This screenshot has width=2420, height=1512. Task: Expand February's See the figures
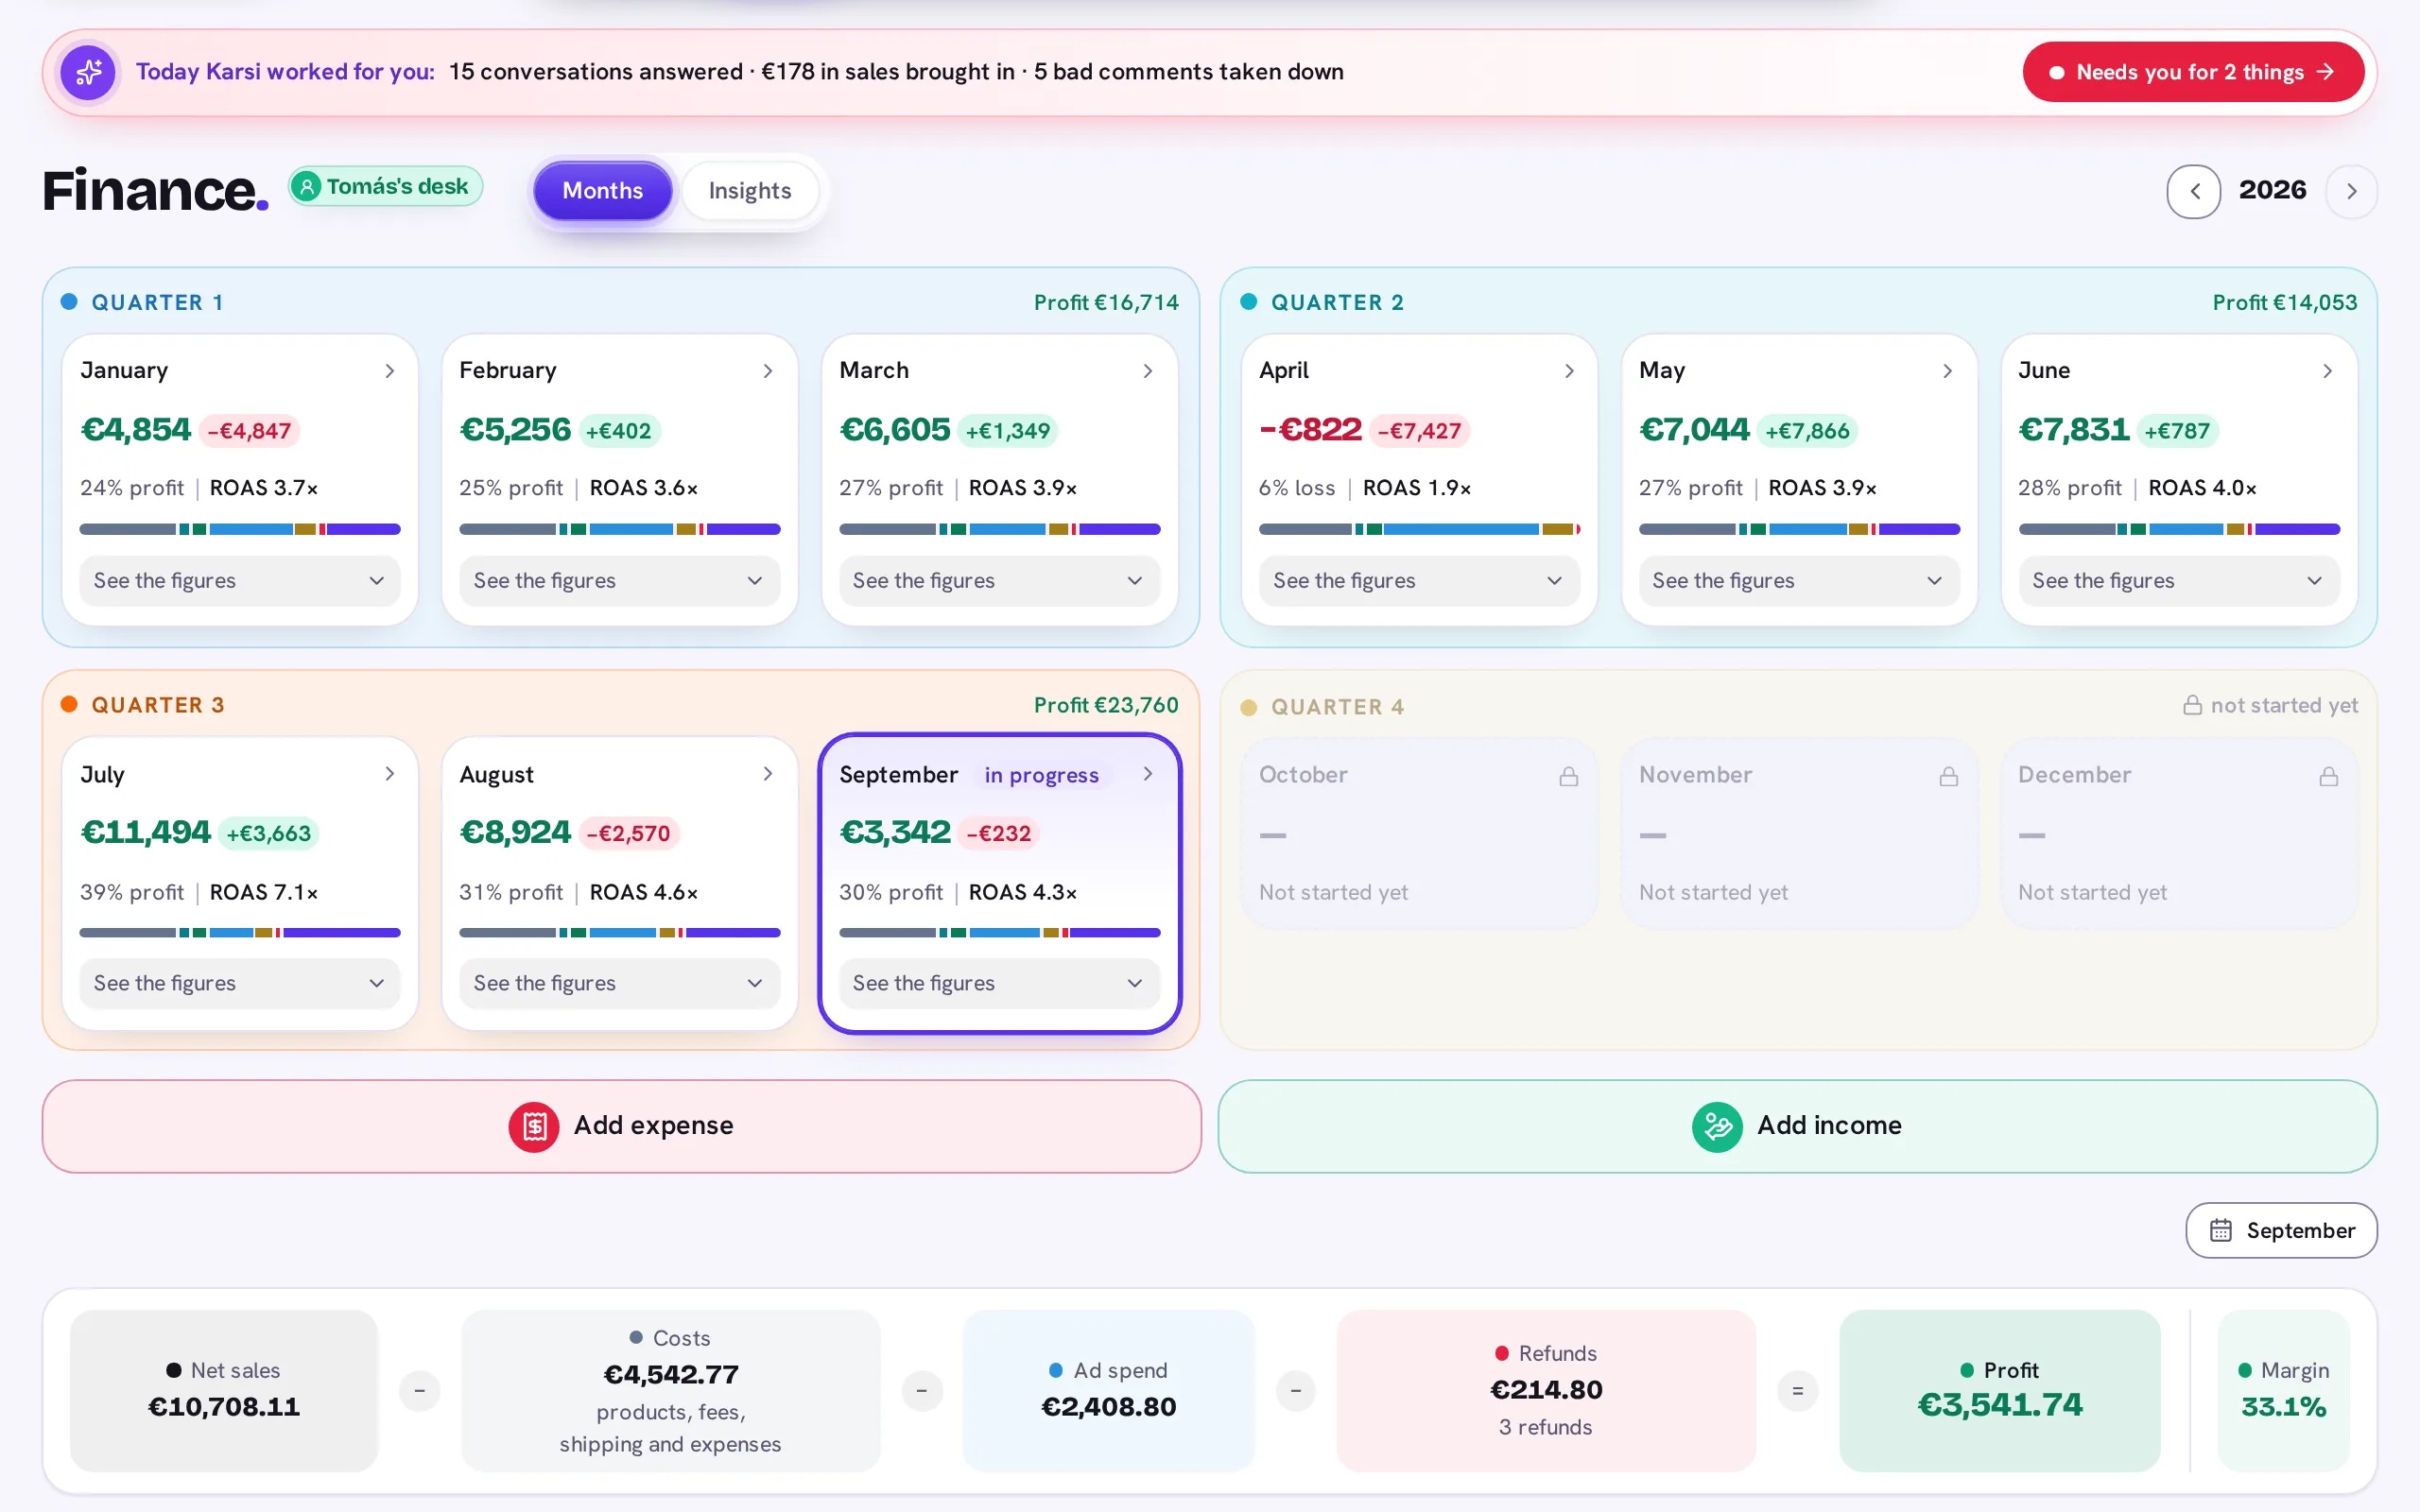pyautogui.click(x=619, y=581)
